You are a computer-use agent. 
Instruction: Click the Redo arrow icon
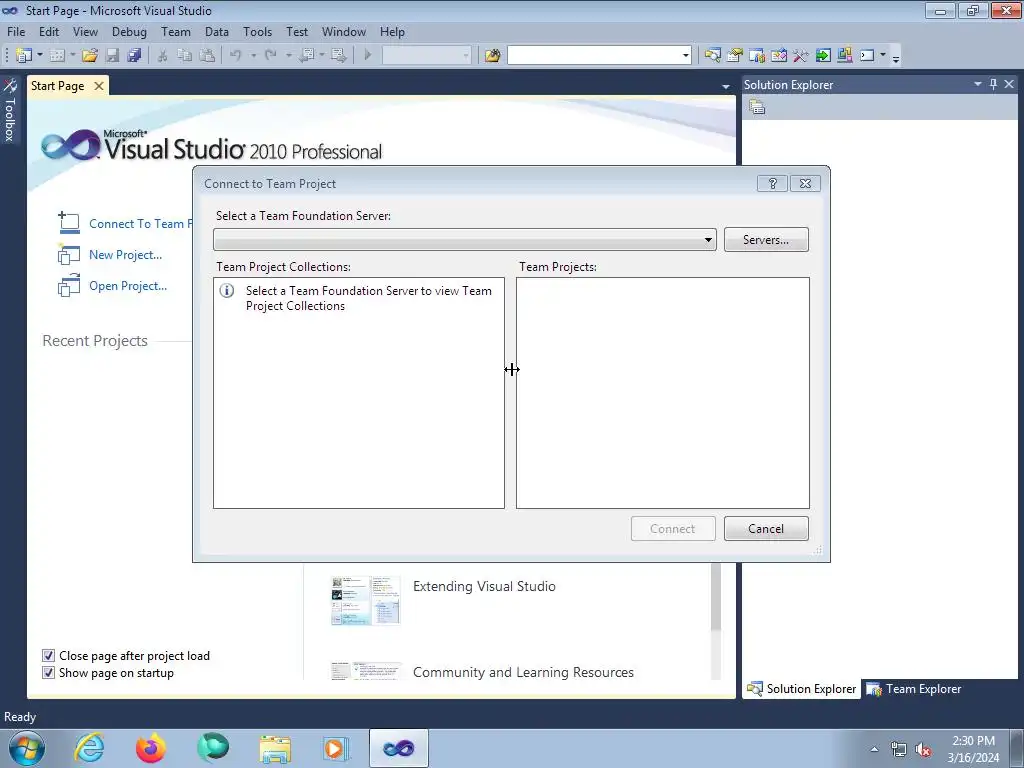(270, 56)
